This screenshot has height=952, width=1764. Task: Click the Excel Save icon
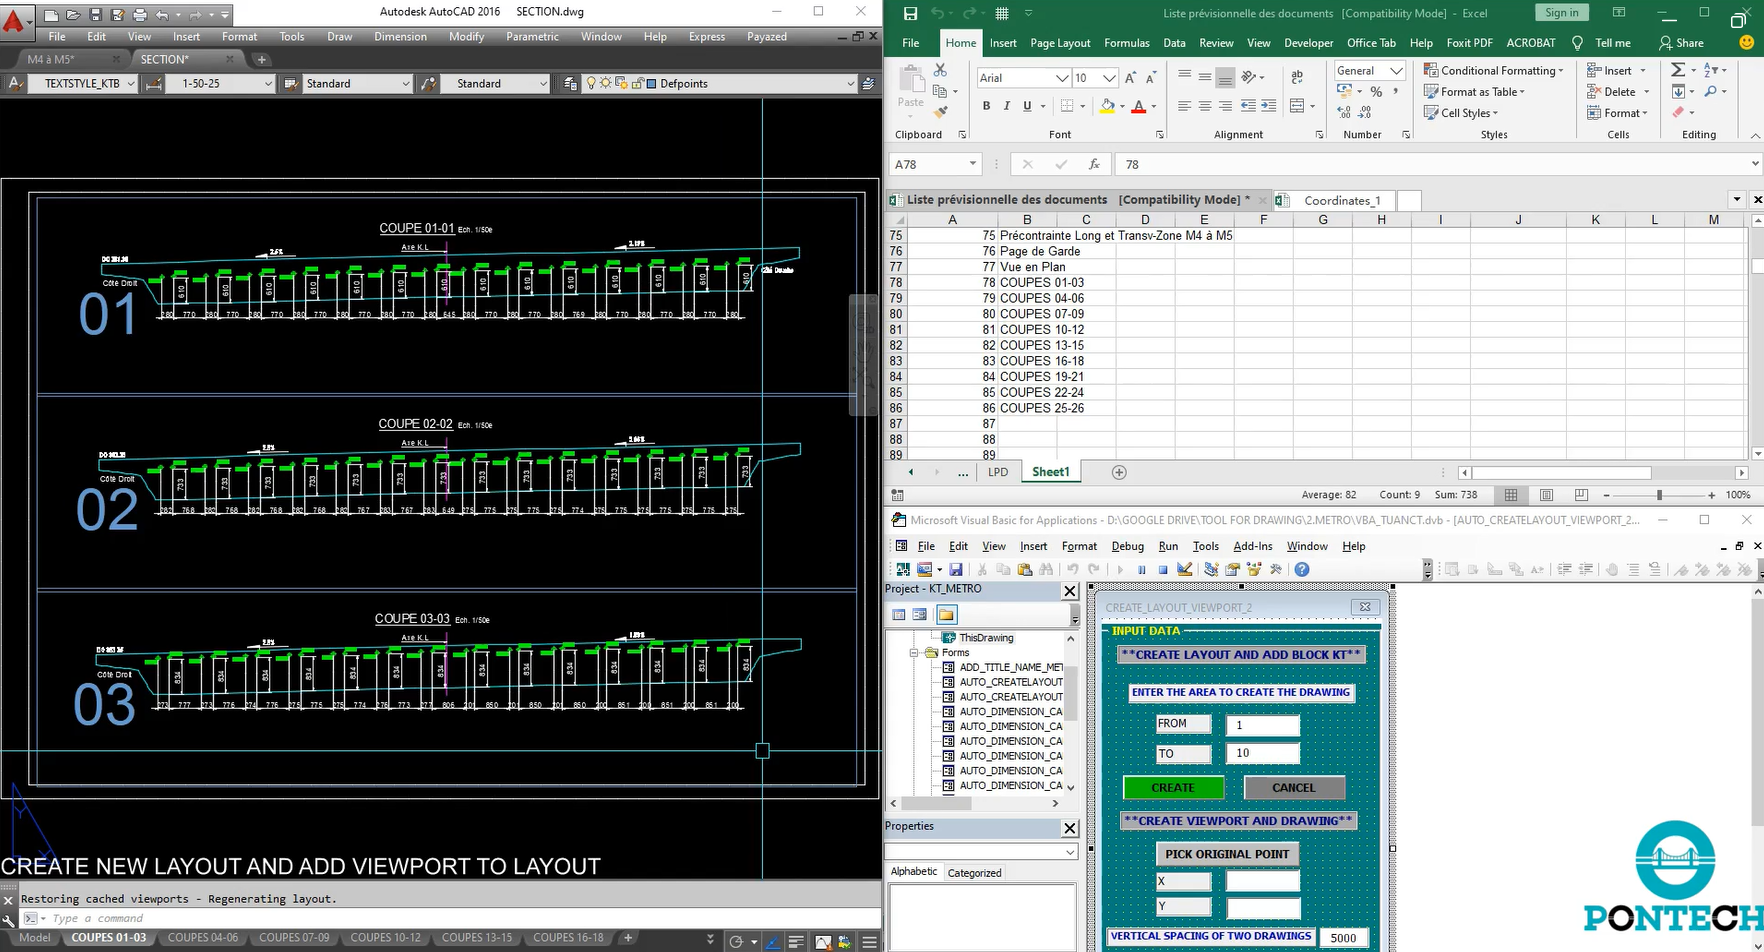[x=910, y=13]
